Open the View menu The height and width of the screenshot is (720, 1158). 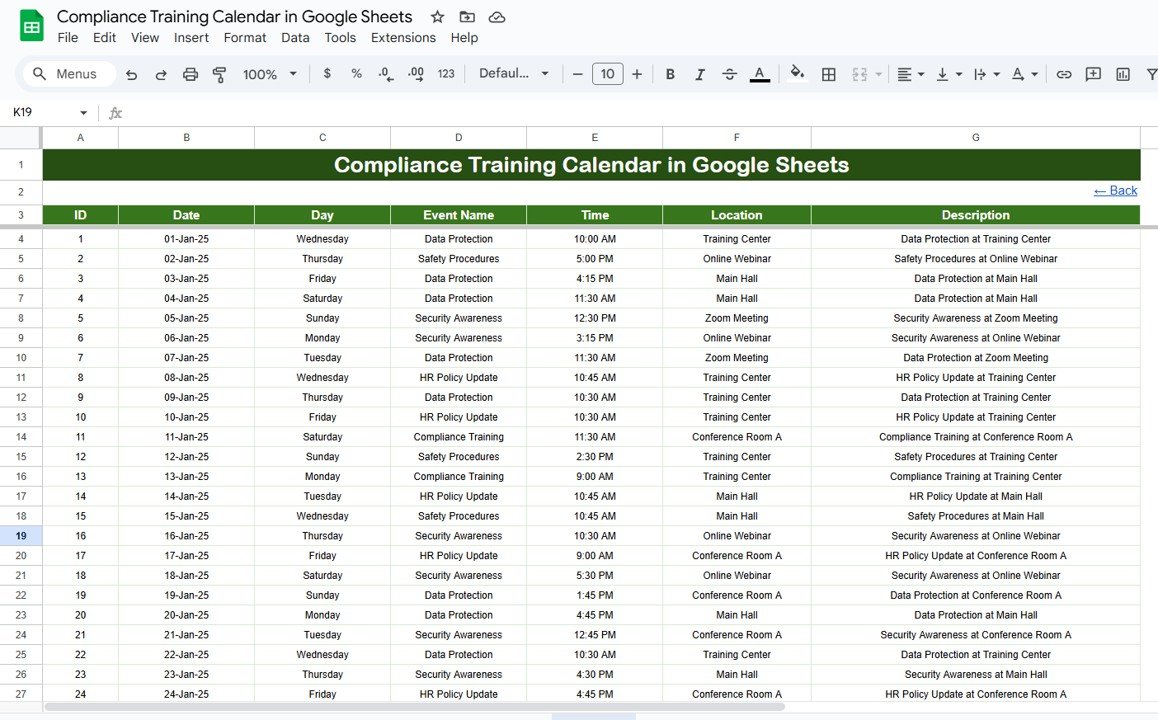tap(145, 38)
